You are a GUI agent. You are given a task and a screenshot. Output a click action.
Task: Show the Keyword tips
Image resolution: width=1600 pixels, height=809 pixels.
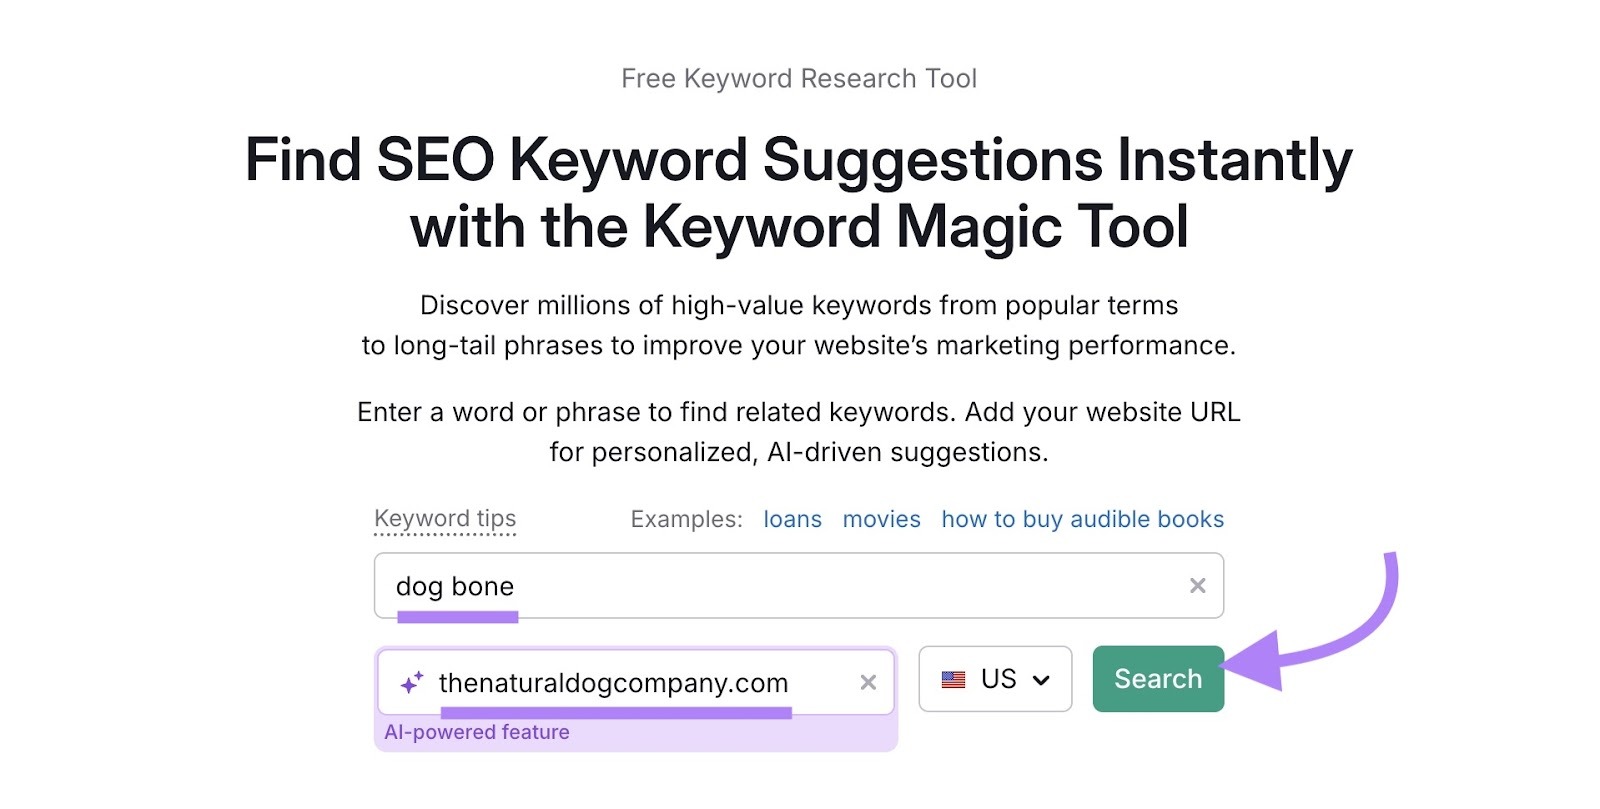pos(445,518)
